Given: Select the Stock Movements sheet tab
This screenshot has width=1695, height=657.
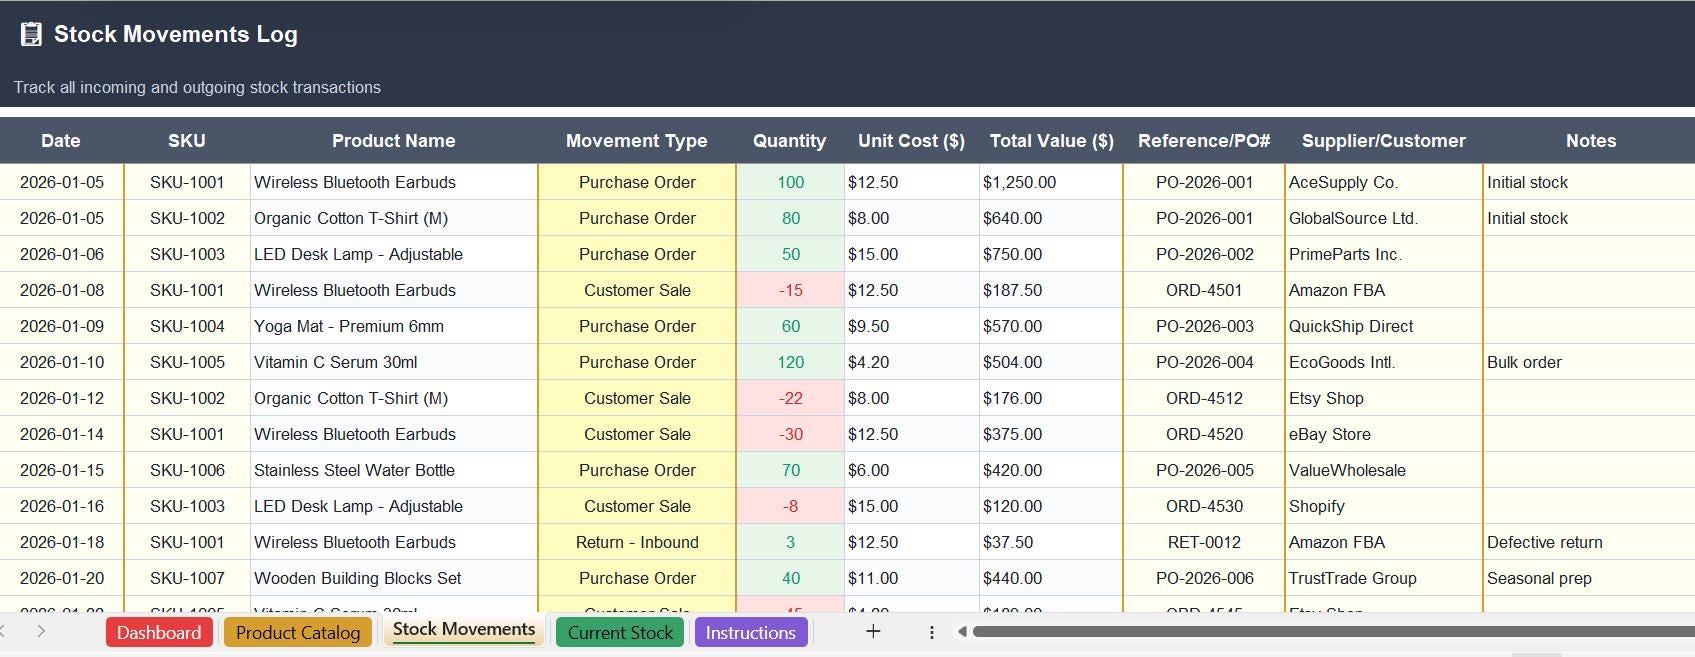Looking at the screenshot, I should pos(464,630).
